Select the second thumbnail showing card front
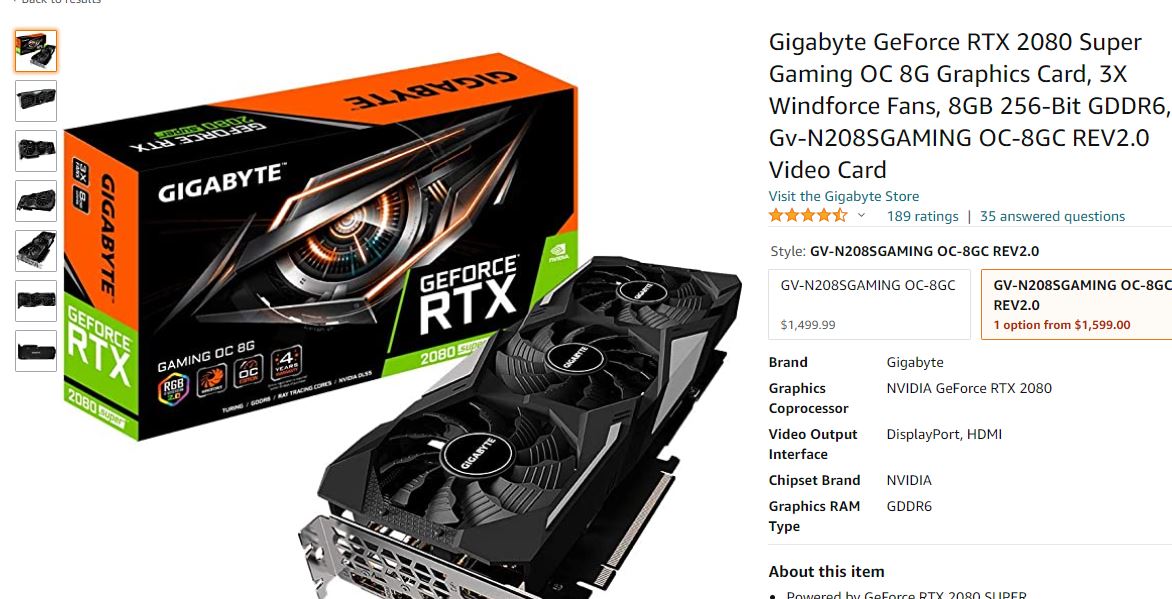This screenshot has width=1172, height=599. point(36,101)
